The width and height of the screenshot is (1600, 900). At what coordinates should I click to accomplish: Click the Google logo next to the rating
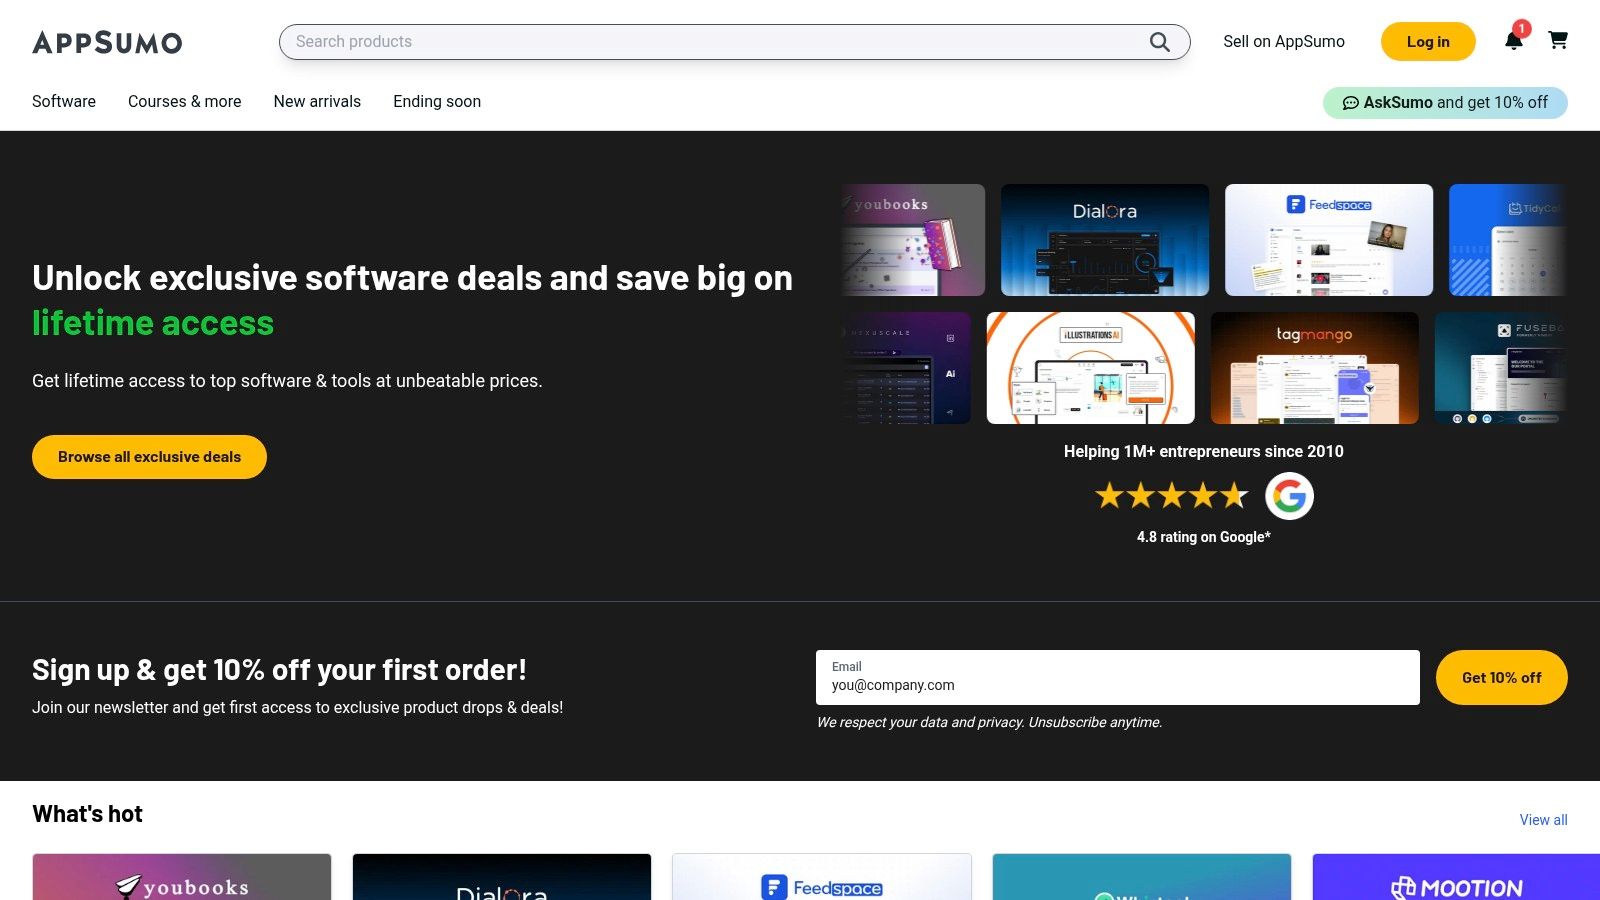1289,495
